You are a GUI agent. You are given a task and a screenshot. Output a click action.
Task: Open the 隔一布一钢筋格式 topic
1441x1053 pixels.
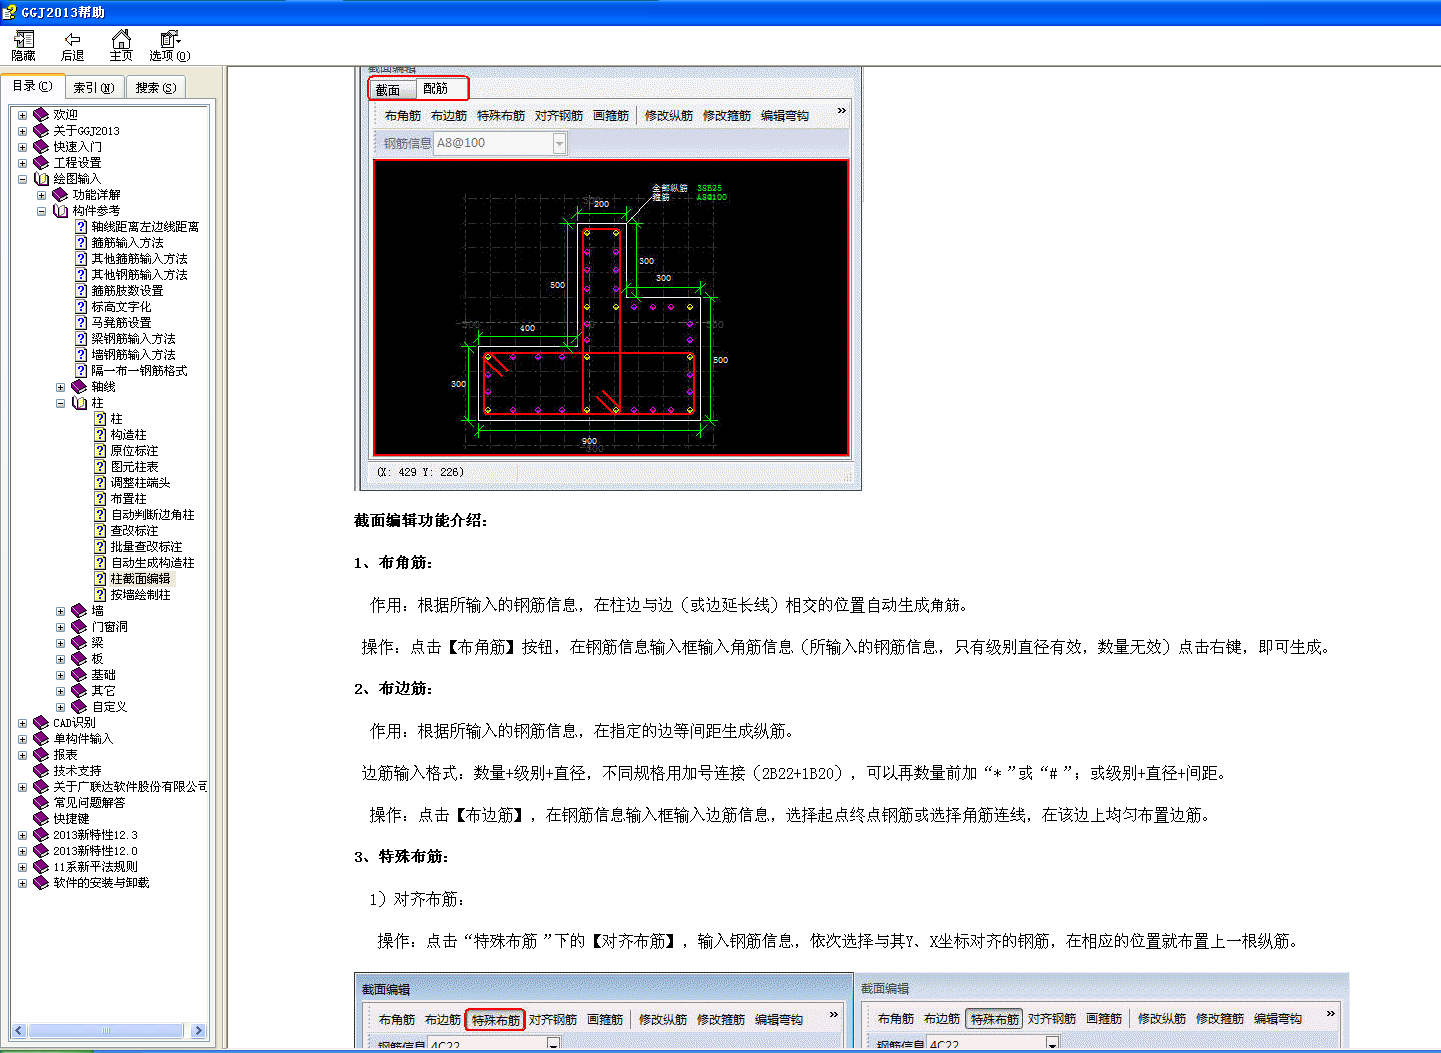point(139,371)
